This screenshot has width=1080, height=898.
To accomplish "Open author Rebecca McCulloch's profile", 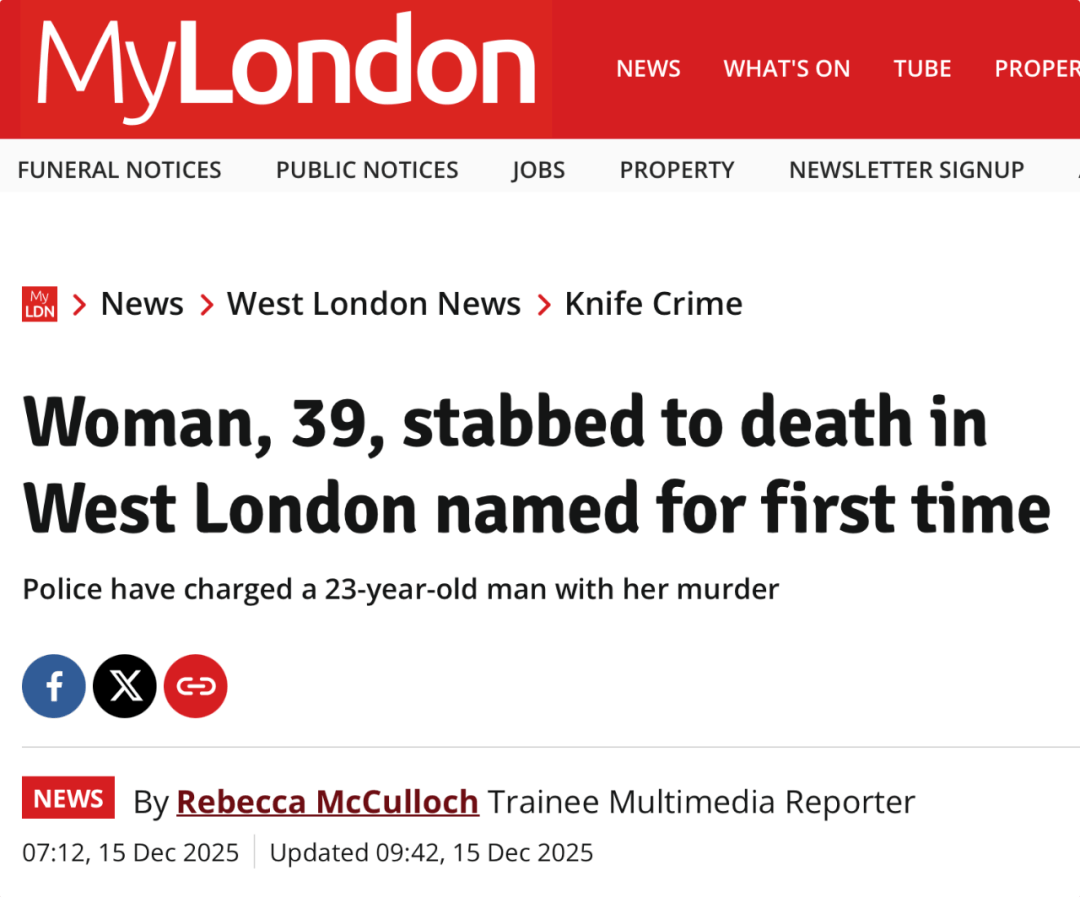I will [327, 802].
